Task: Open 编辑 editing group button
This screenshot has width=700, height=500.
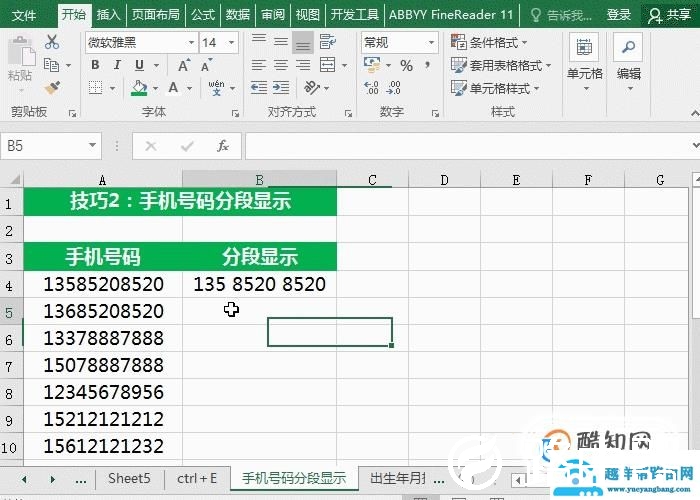Action: (629, 62)
